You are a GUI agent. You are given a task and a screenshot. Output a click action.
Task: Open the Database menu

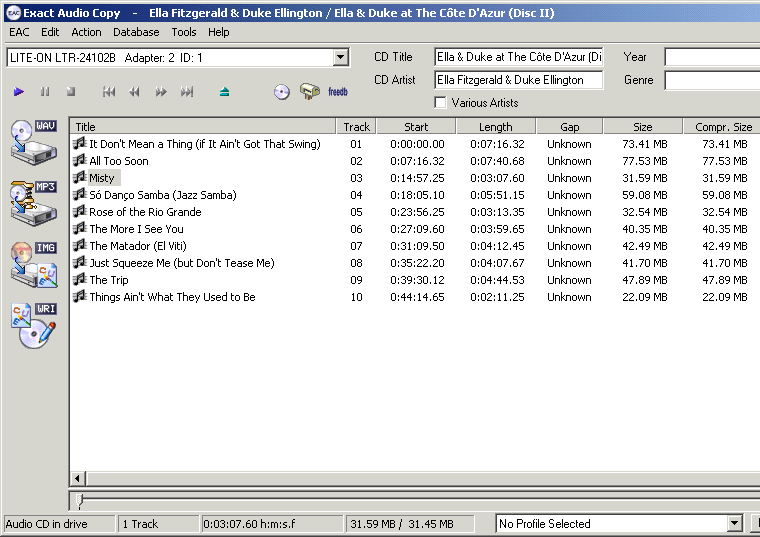136,32
